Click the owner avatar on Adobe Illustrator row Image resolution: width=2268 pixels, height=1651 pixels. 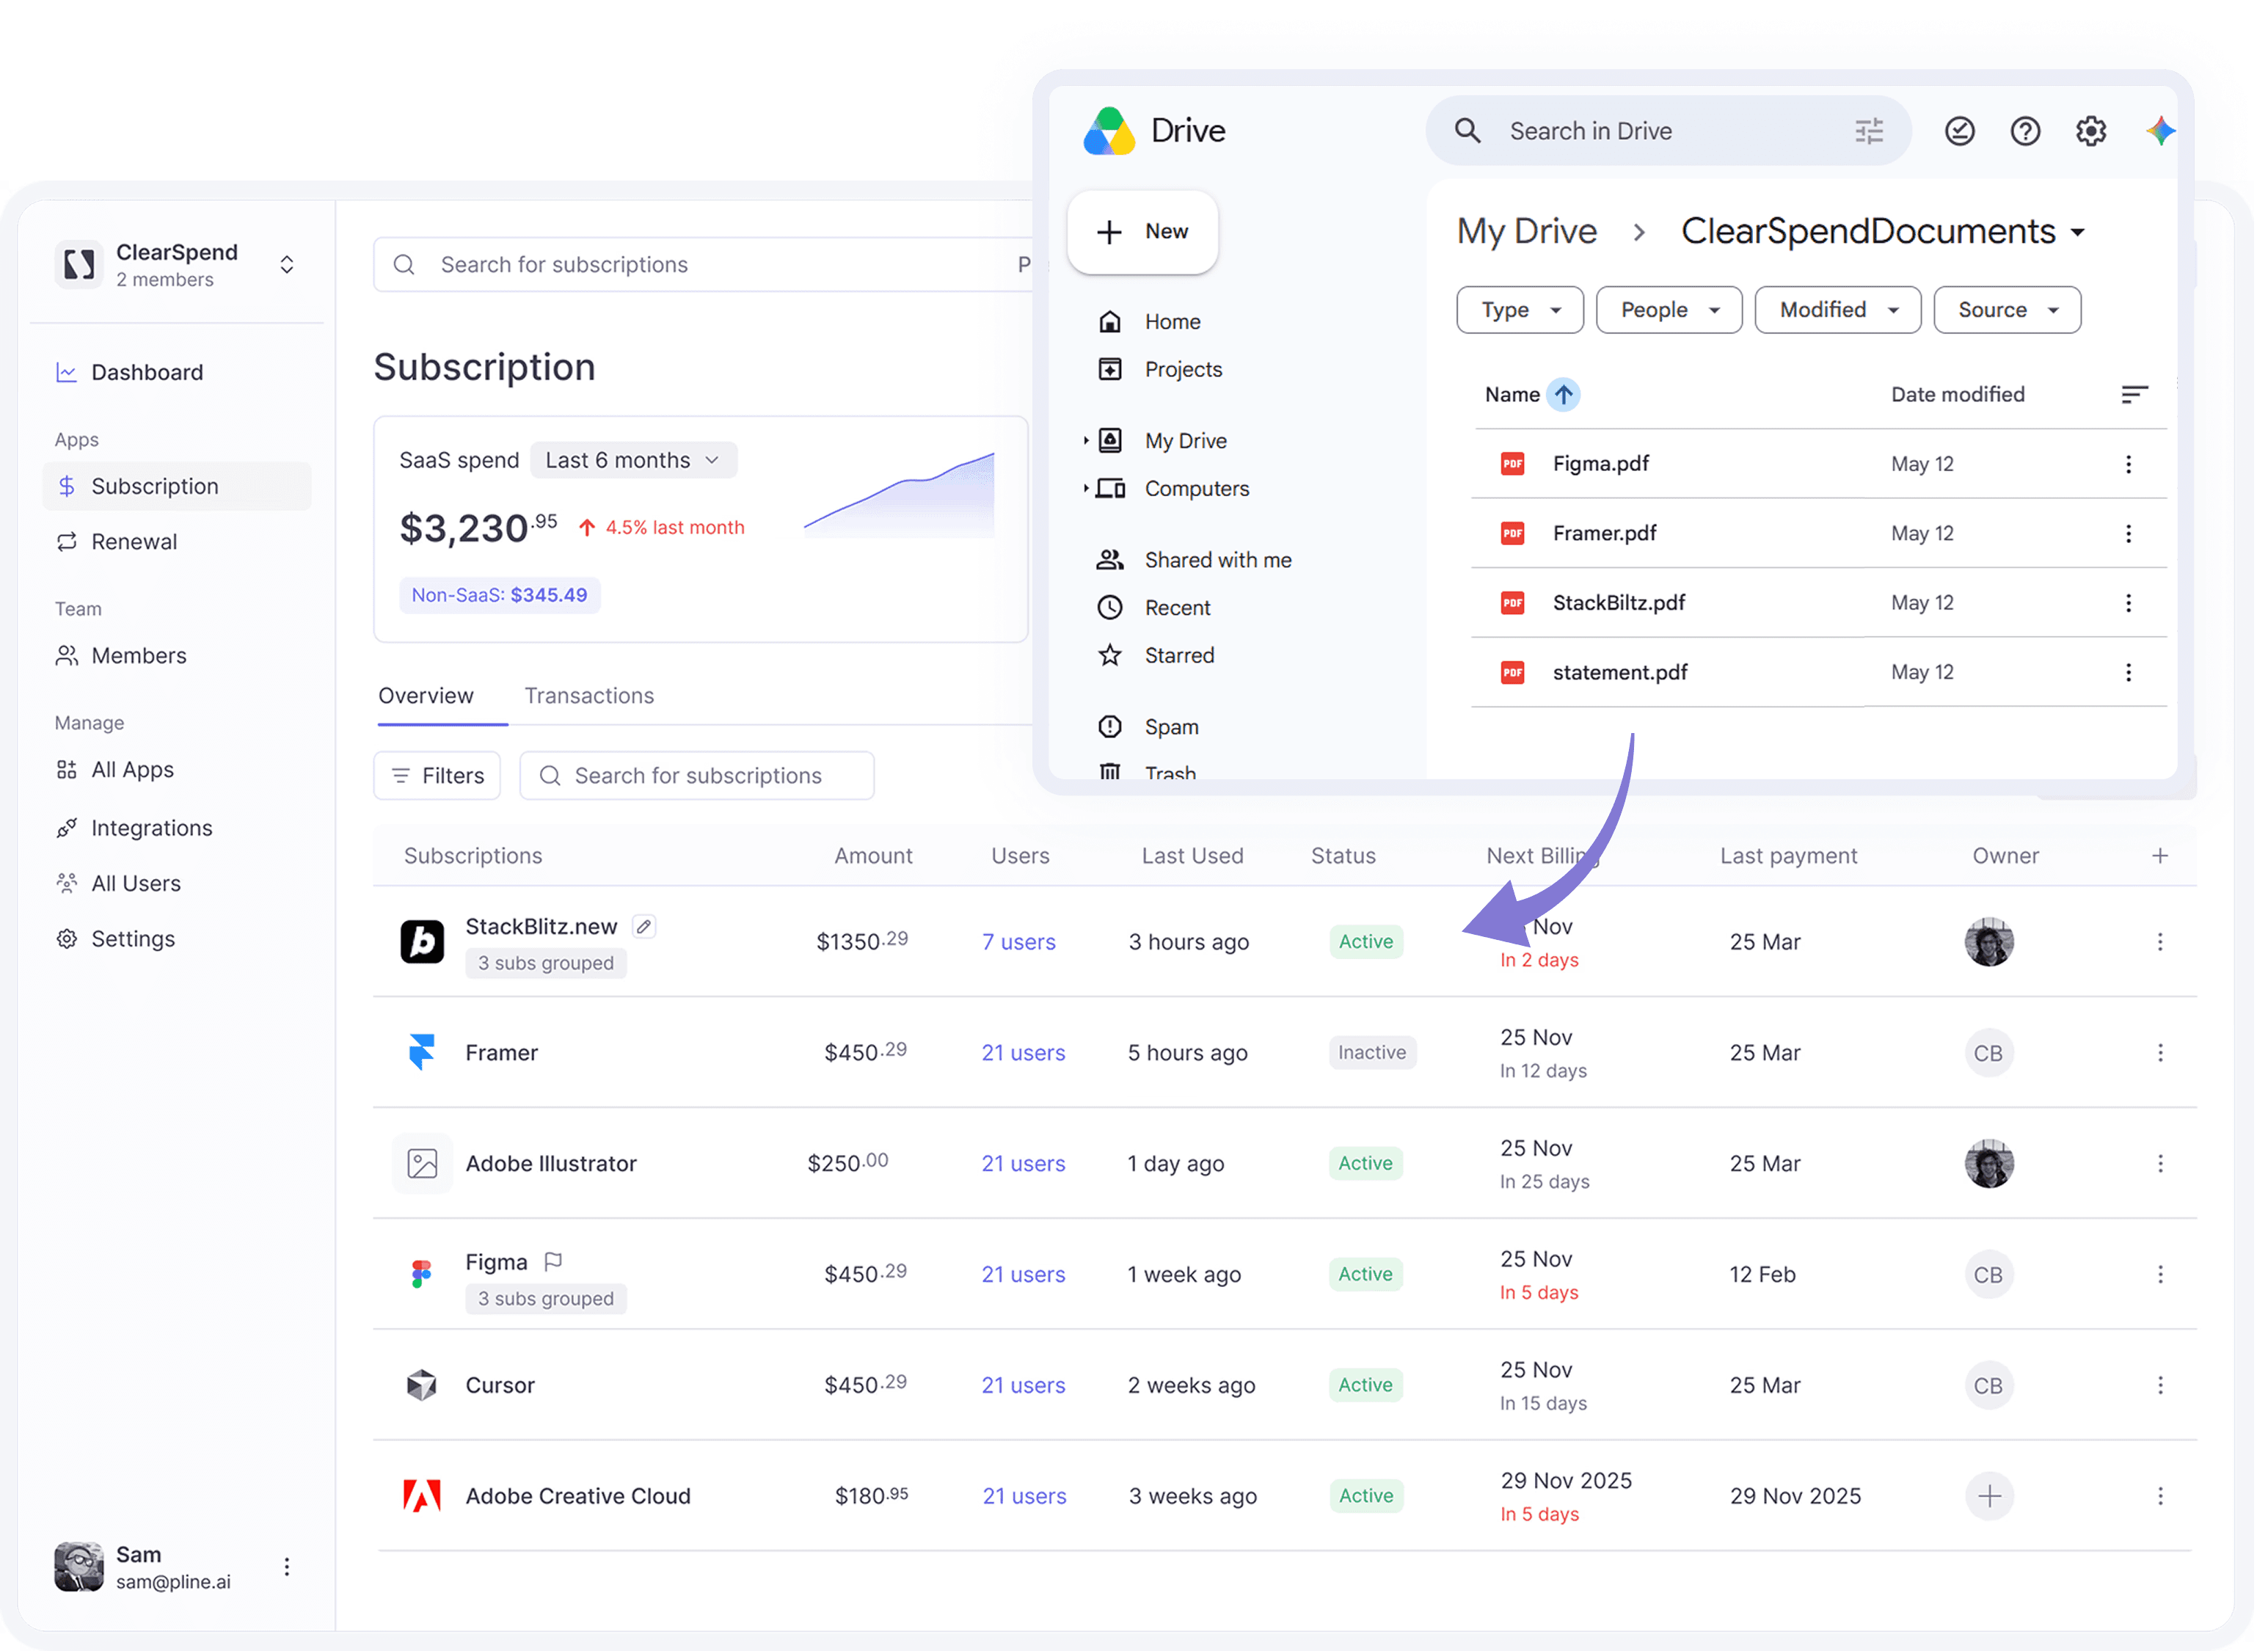(x=1989, y=1164)
